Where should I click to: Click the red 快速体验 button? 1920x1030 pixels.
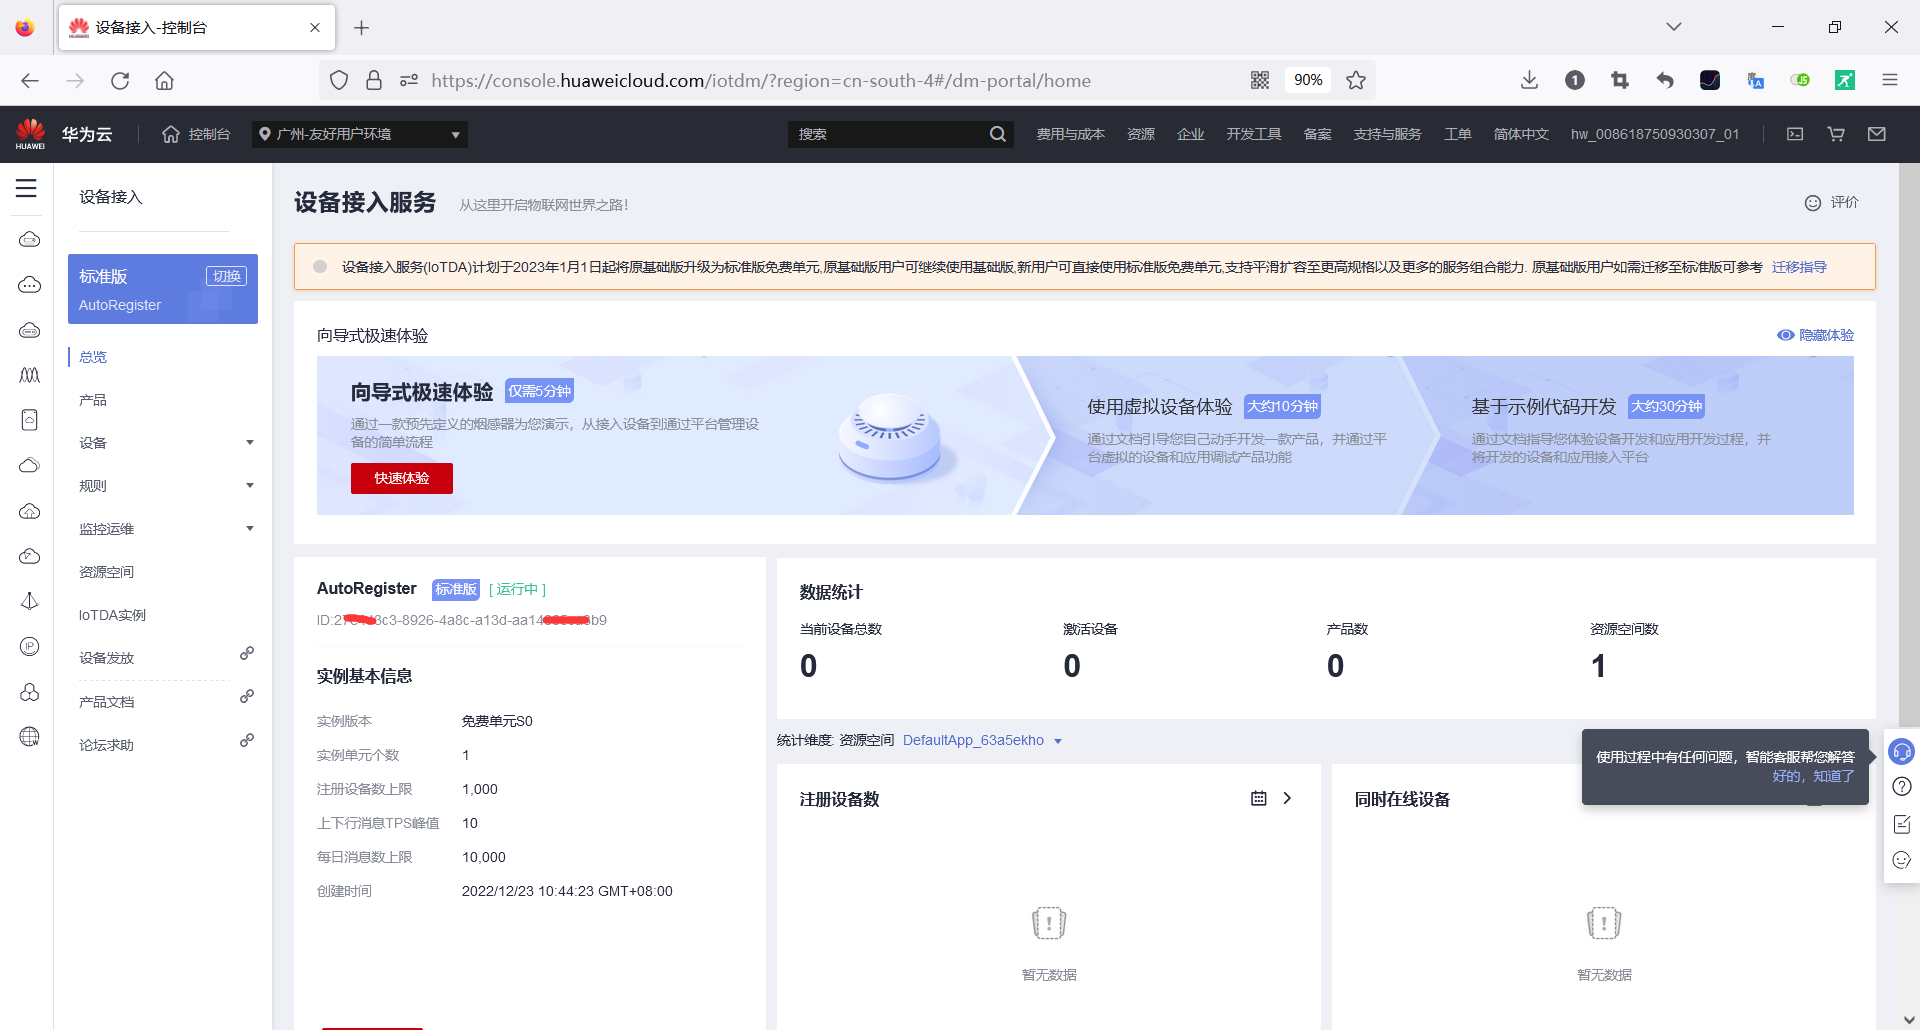(402, 478)
